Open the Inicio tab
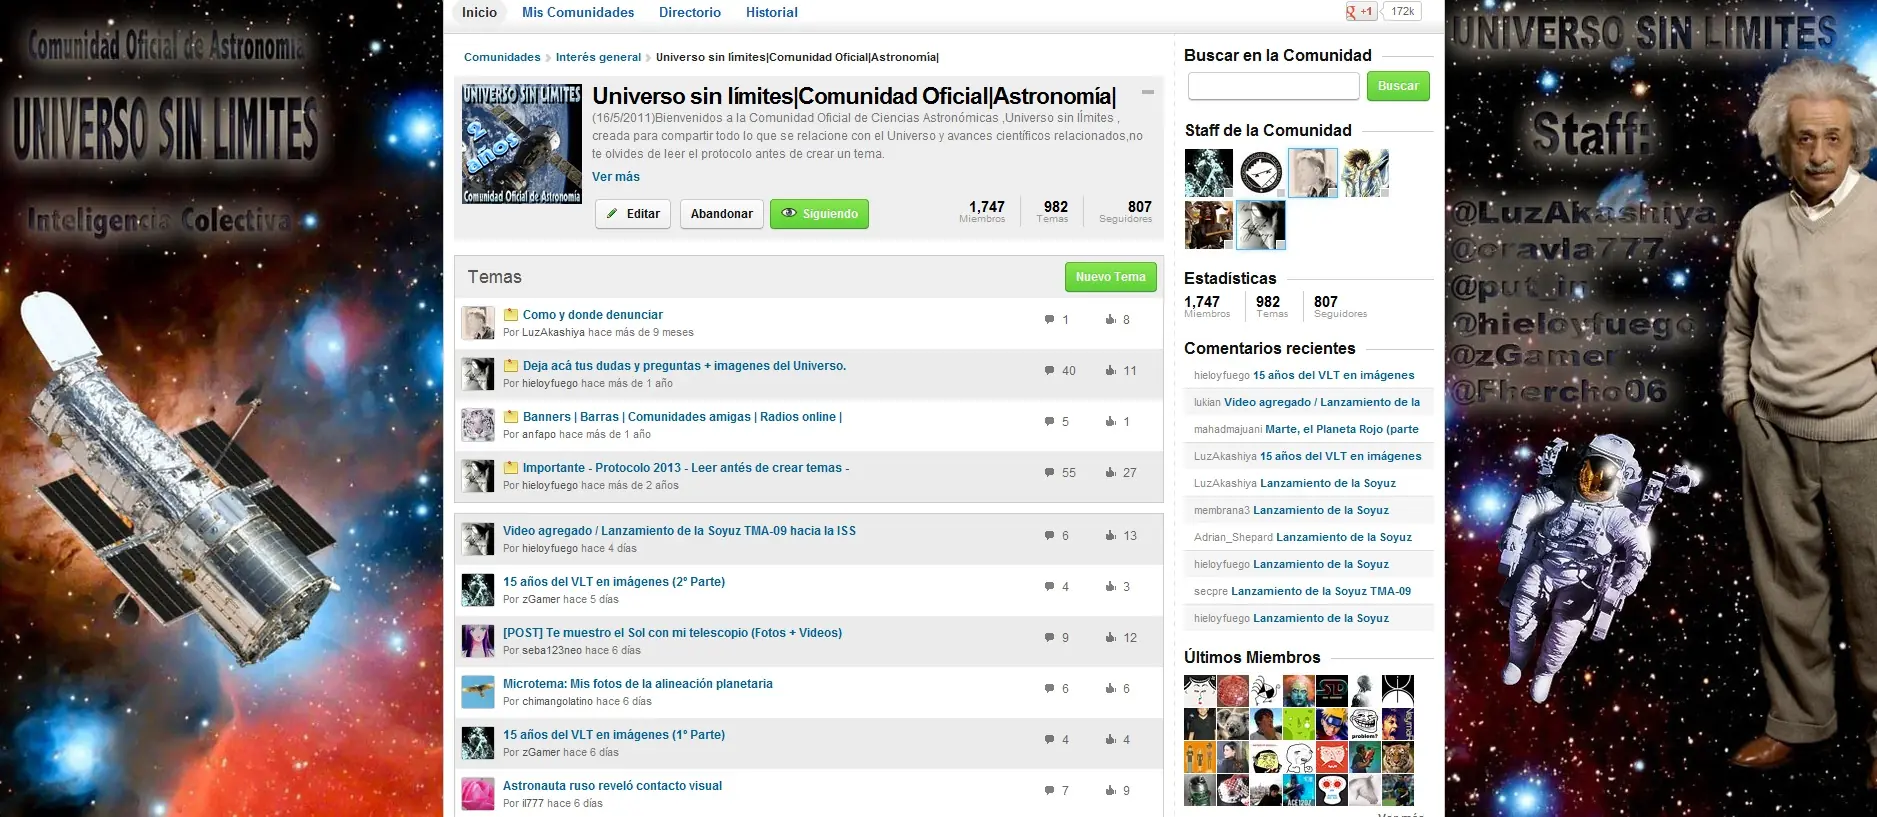Image resolution: width=1877 pixels, height=817 pixels. [x=479, y=12]
